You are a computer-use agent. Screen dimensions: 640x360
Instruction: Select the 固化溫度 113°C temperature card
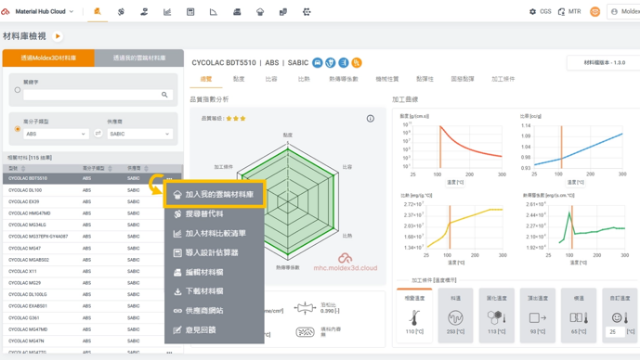click(x=496, y=315)
